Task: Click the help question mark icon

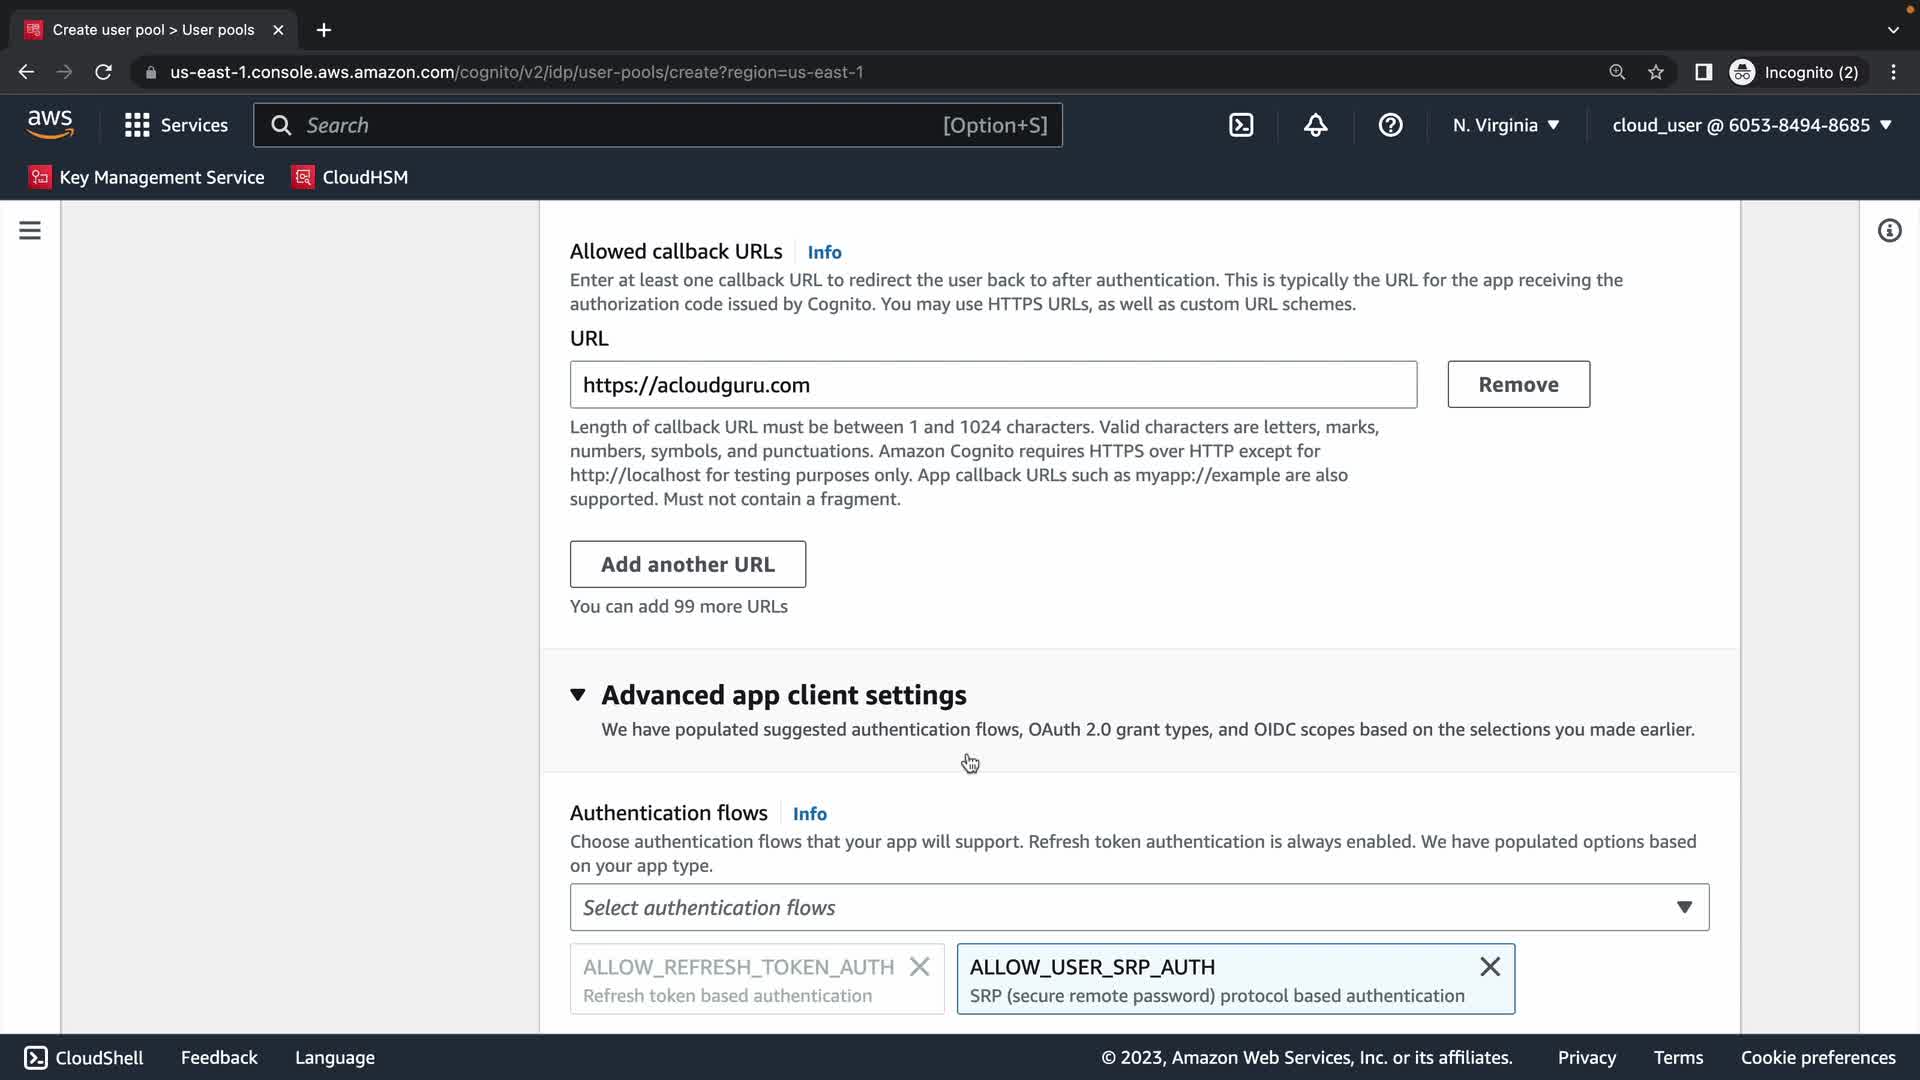Action: pyautogui.click(x=1390, y=125)
